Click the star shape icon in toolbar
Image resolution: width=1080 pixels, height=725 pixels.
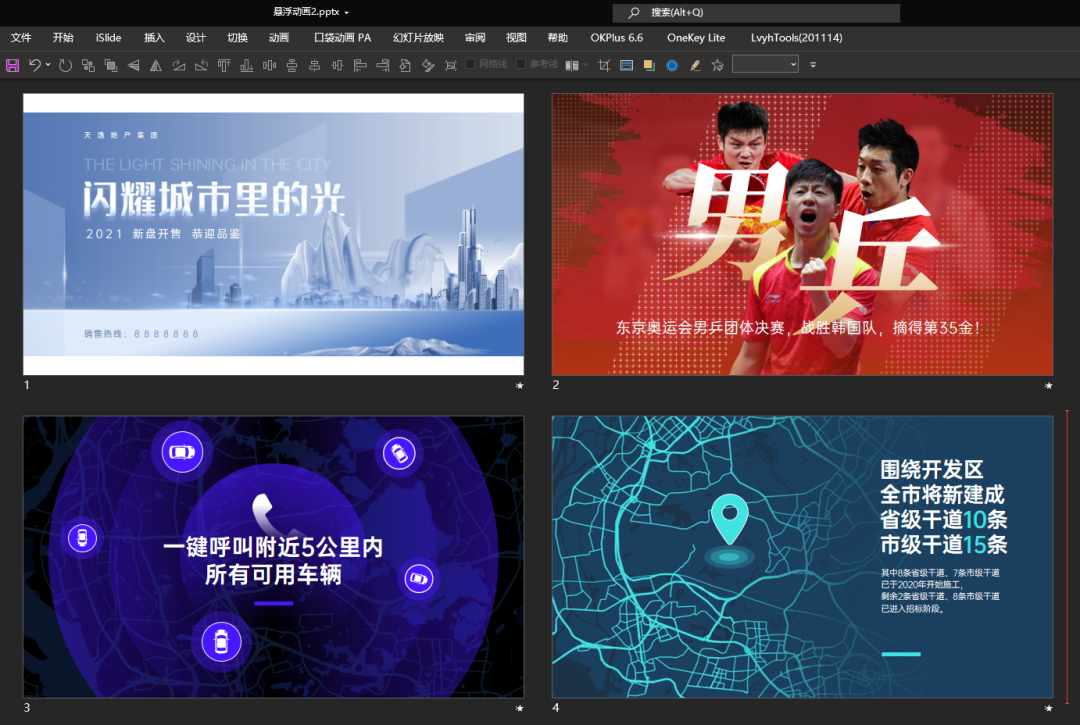(718, 65)
